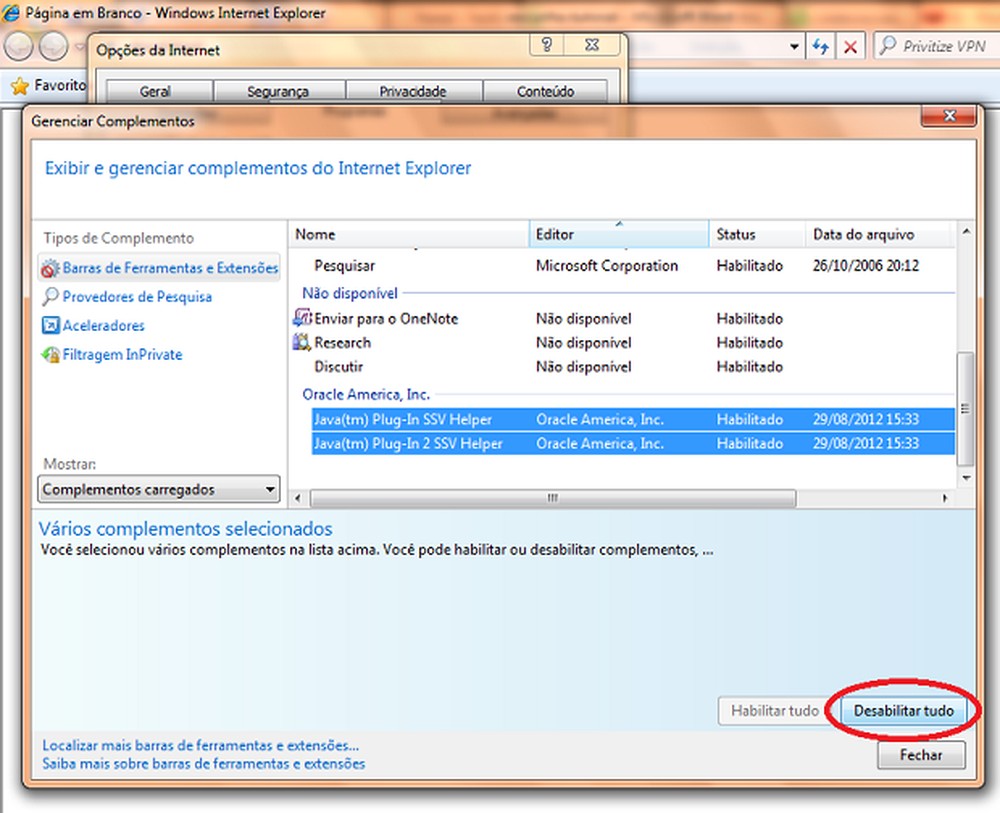1000x813 pixels.
Task: Click the 'Habilitar tudo' button
Action: 776,710
